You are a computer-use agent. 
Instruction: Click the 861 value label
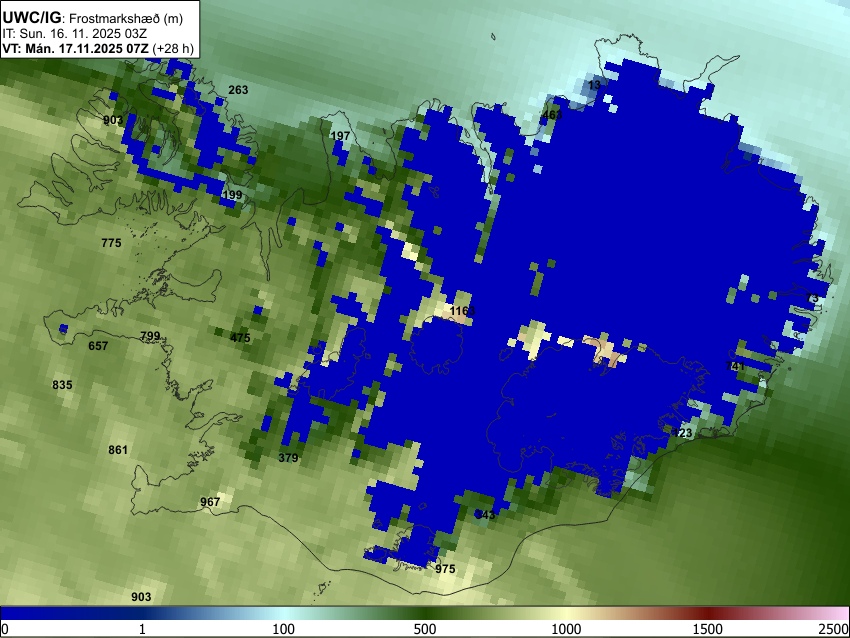pyautogui.click(x=118, y=449)
